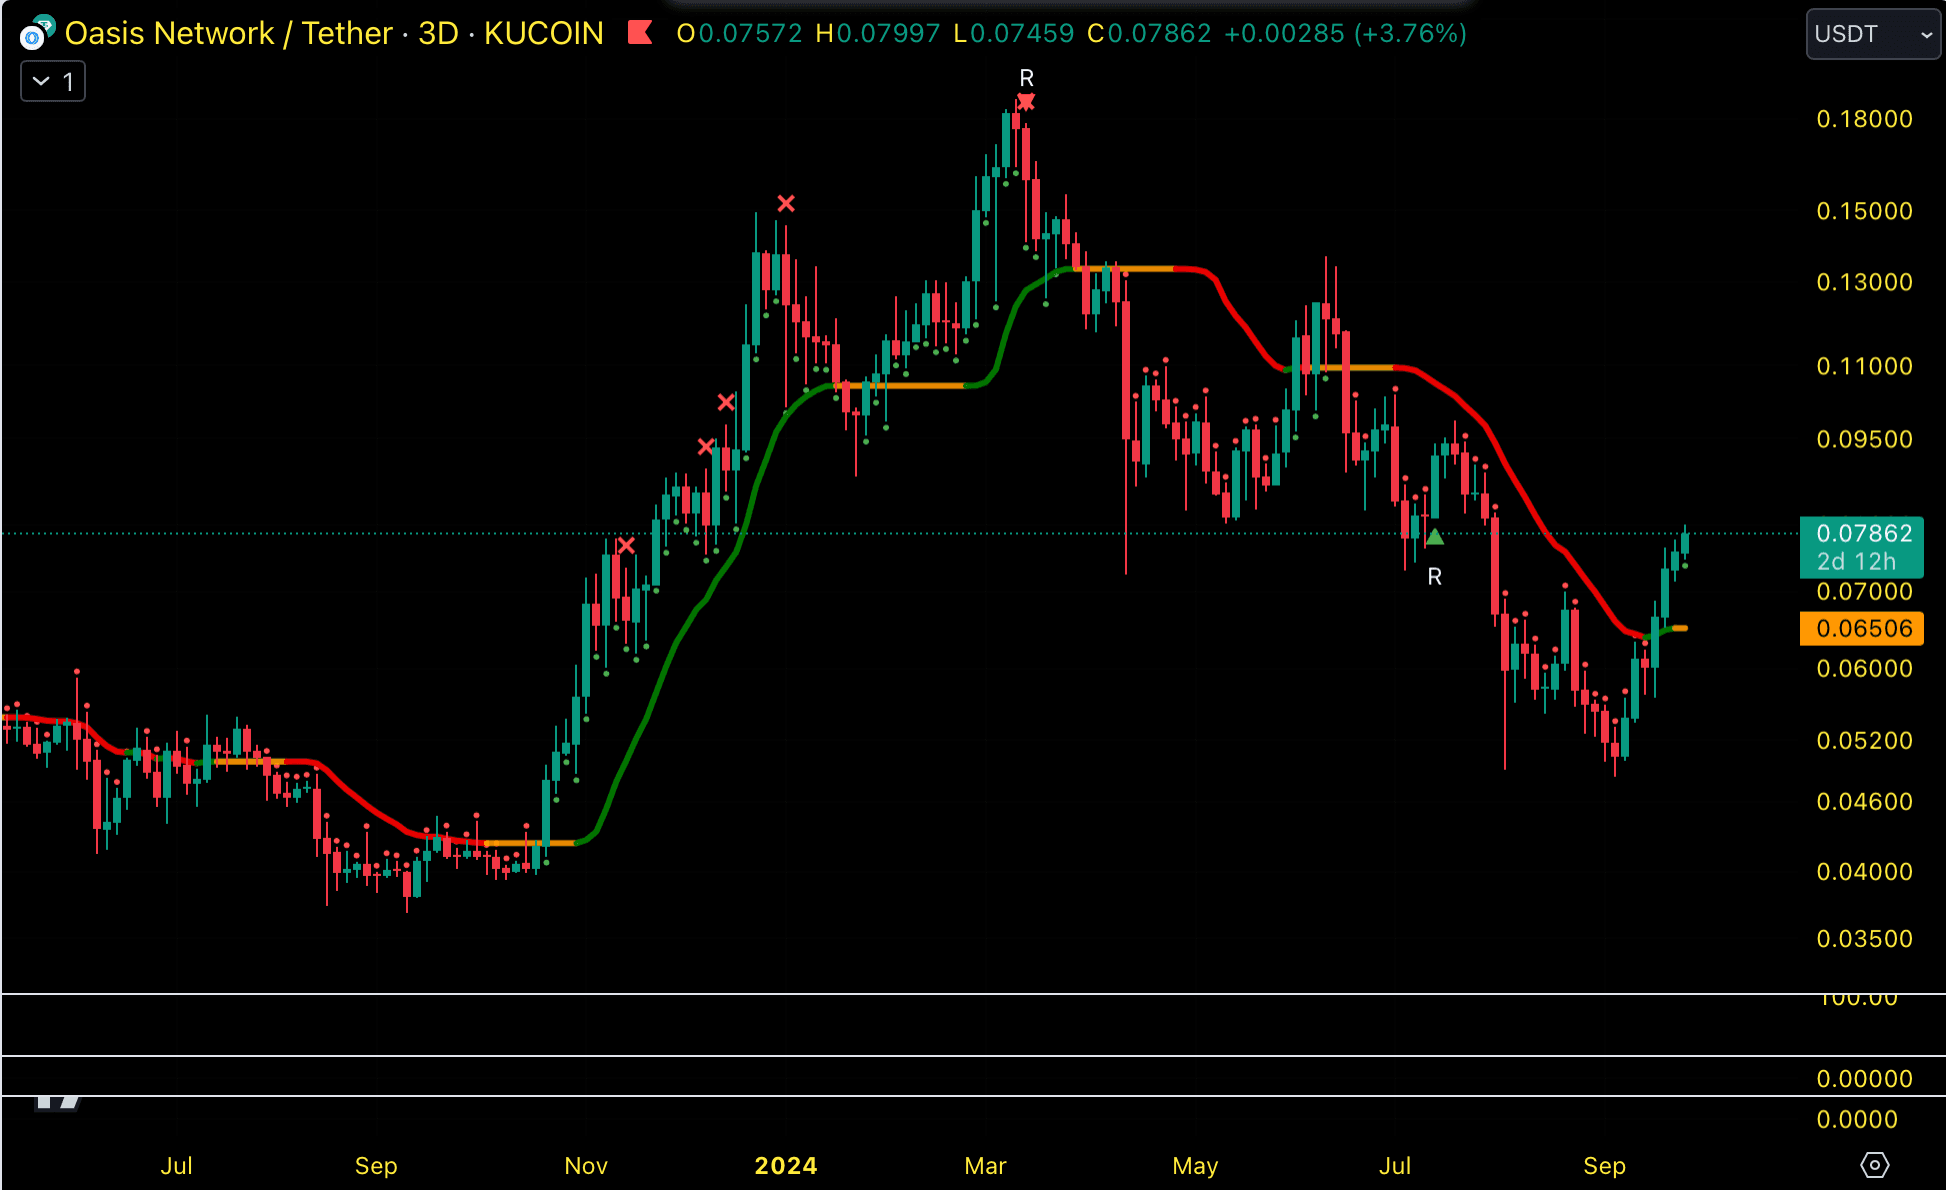The height and width of the screenshot is (1190, 1946).
Task: Click the Nov label on the time axis
Action: pos(586,1166)
